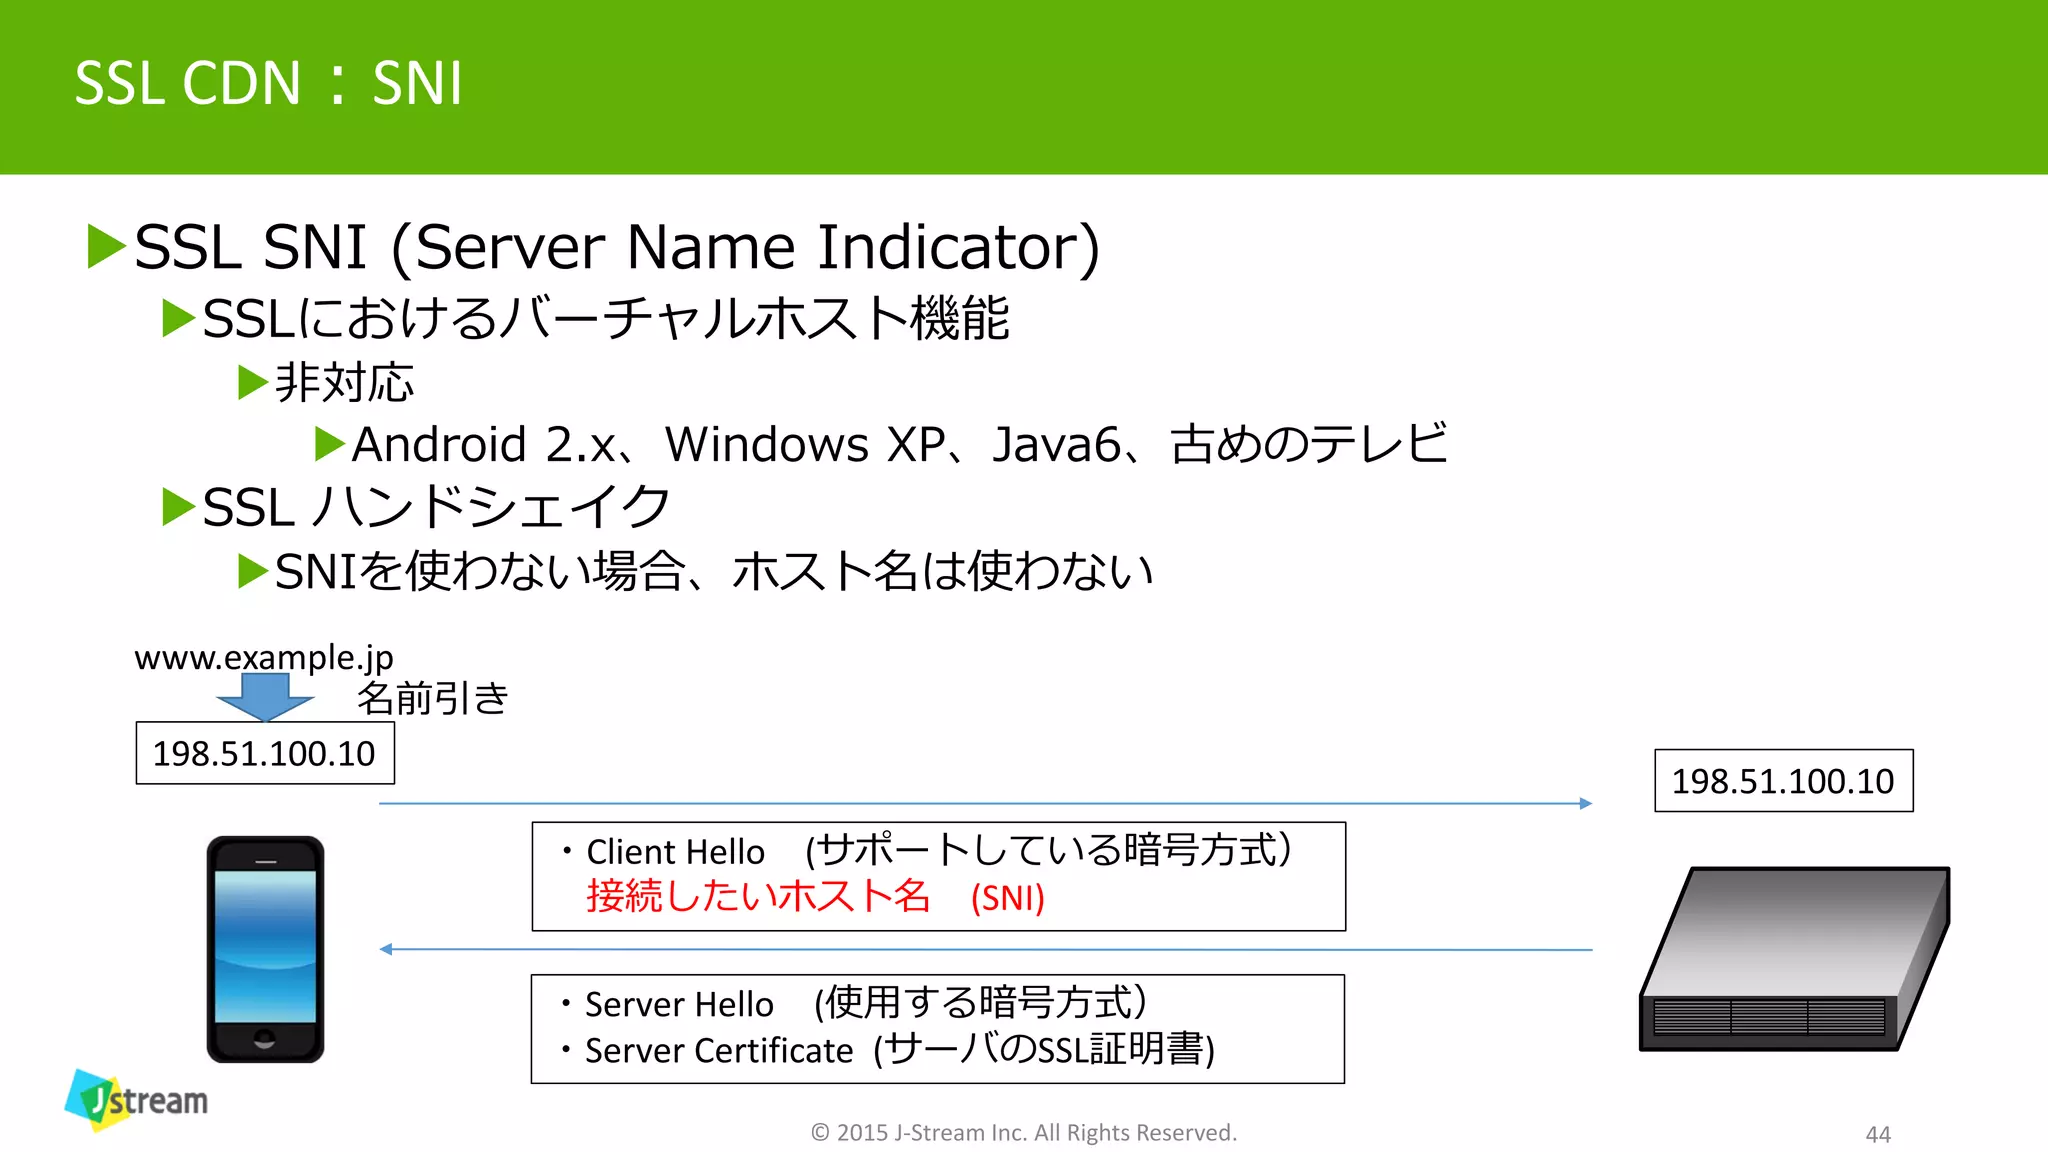Click green arrow bullet before SSL ハンドシェイク
The image size is (2048, 1152).
(x=178, y=507)
